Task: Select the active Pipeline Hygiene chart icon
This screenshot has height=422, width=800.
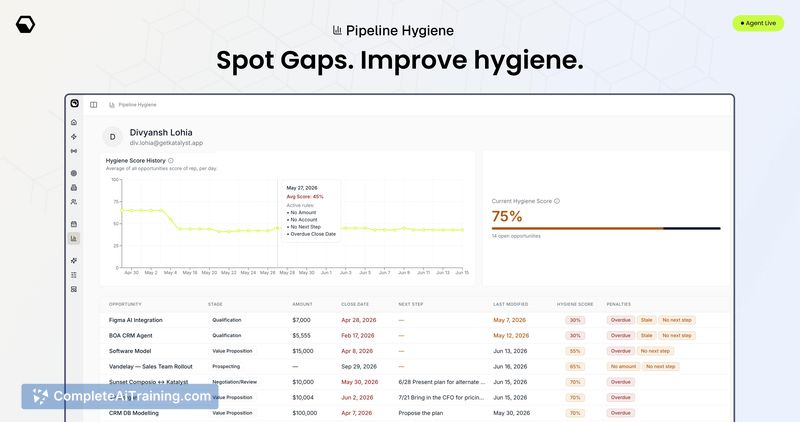Action: [74, 238]
